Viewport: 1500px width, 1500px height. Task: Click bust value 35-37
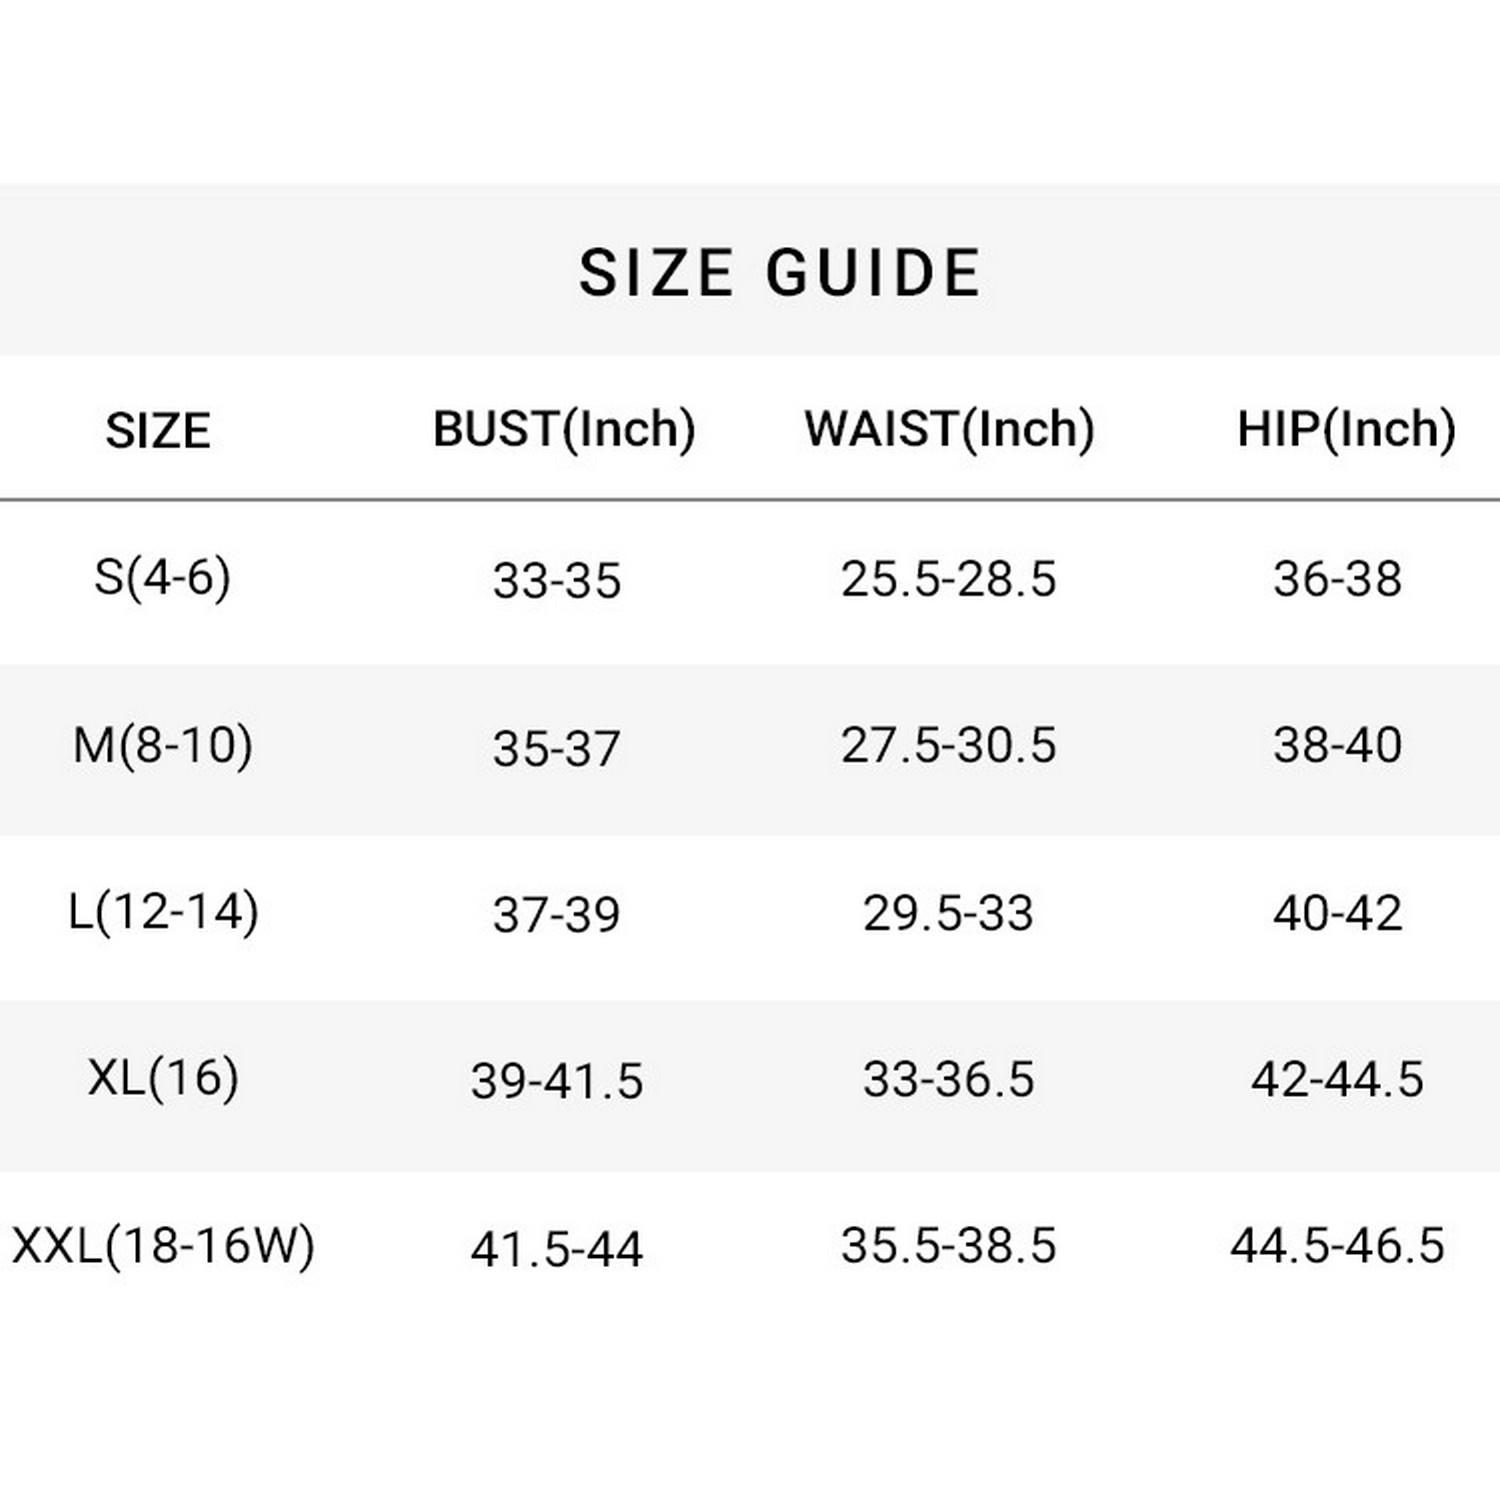[557, 748]
